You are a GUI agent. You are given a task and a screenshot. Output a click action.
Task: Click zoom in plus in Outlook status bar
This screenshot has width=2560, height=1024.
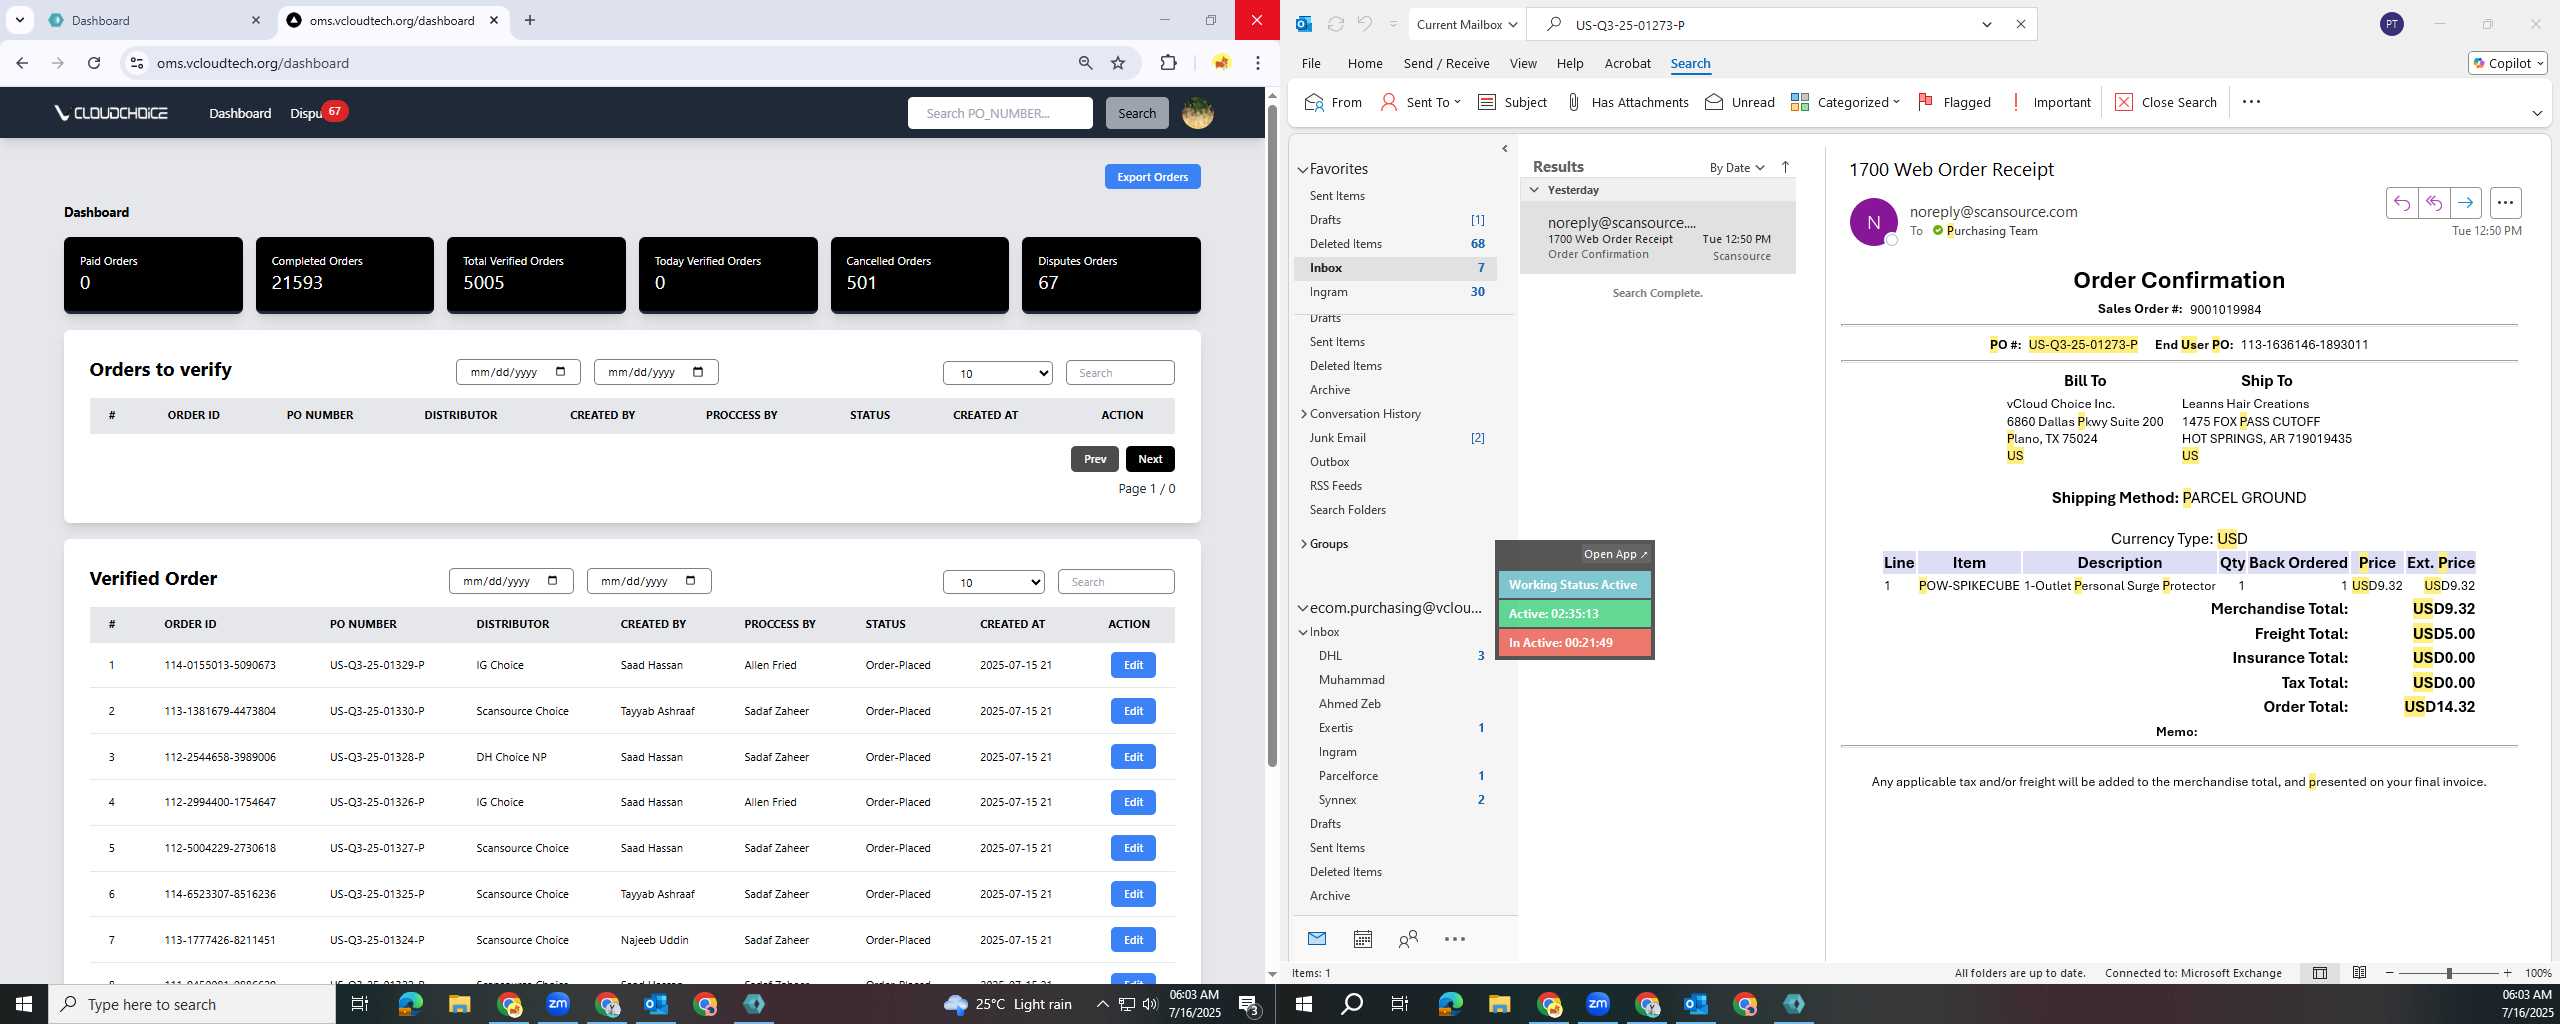pos(2507,973)
